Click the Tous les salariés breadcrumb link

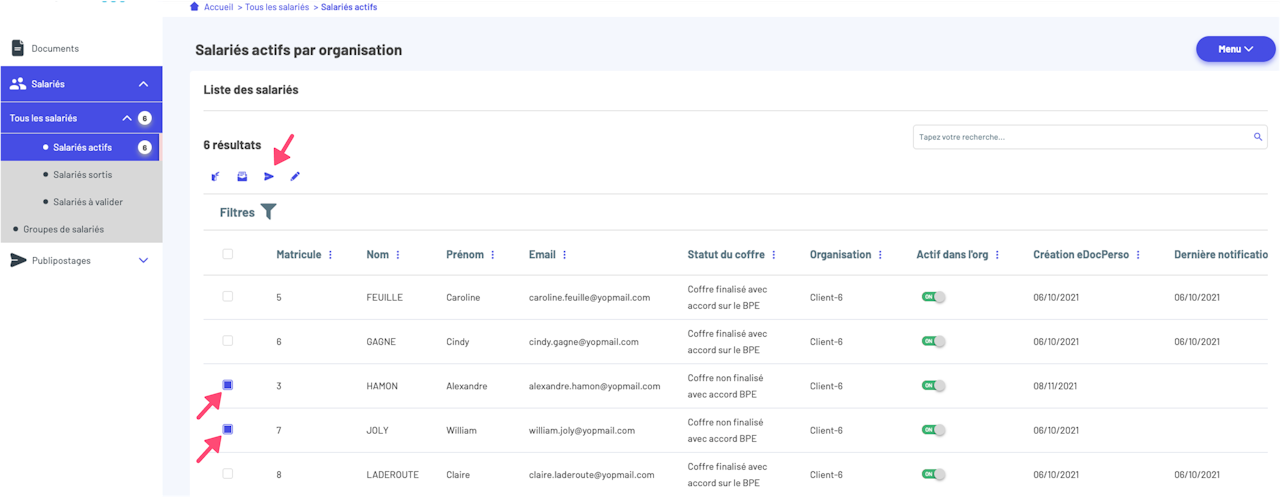pyautogui.click(x=276, y=7)
